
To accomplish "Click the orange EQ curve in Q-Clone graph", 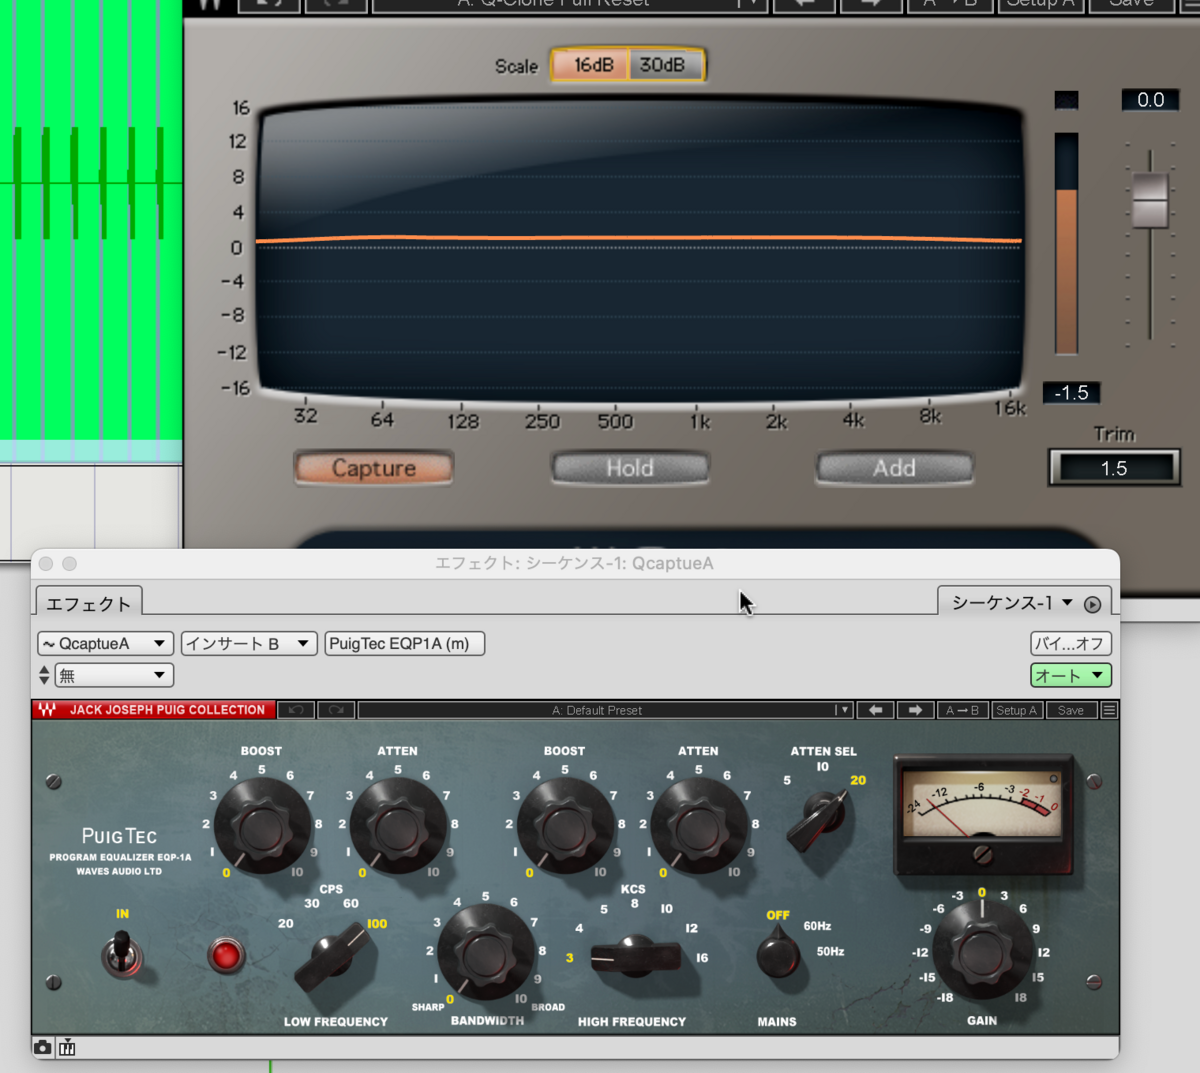I will point(640,239).
